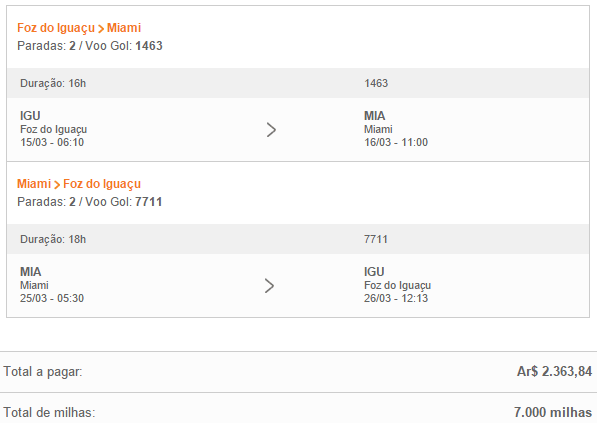Viewport: 597px width, 423px height.
Task: Open the Miami > Foz do Iguaçu route heading
Action: point(79,184)
